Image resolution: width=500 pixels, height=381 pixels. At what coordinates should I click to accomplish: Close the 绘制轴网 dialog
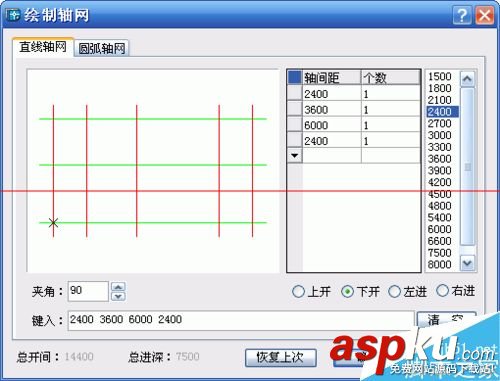coord(484,15)
